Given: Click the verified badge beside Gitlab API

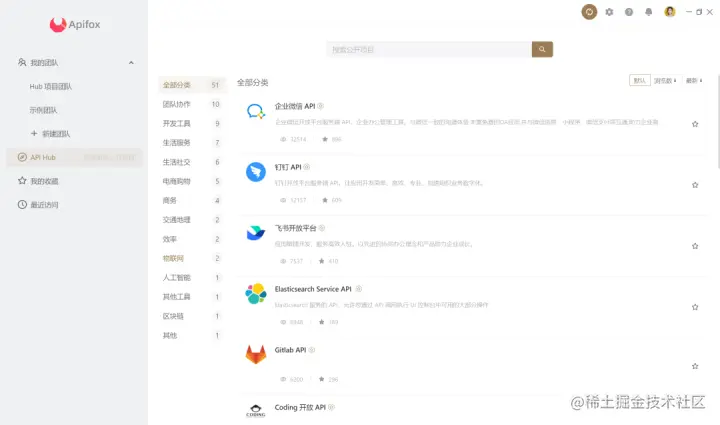Looking at the screenshot, I should pyautogui.click(x=312, y=350).
